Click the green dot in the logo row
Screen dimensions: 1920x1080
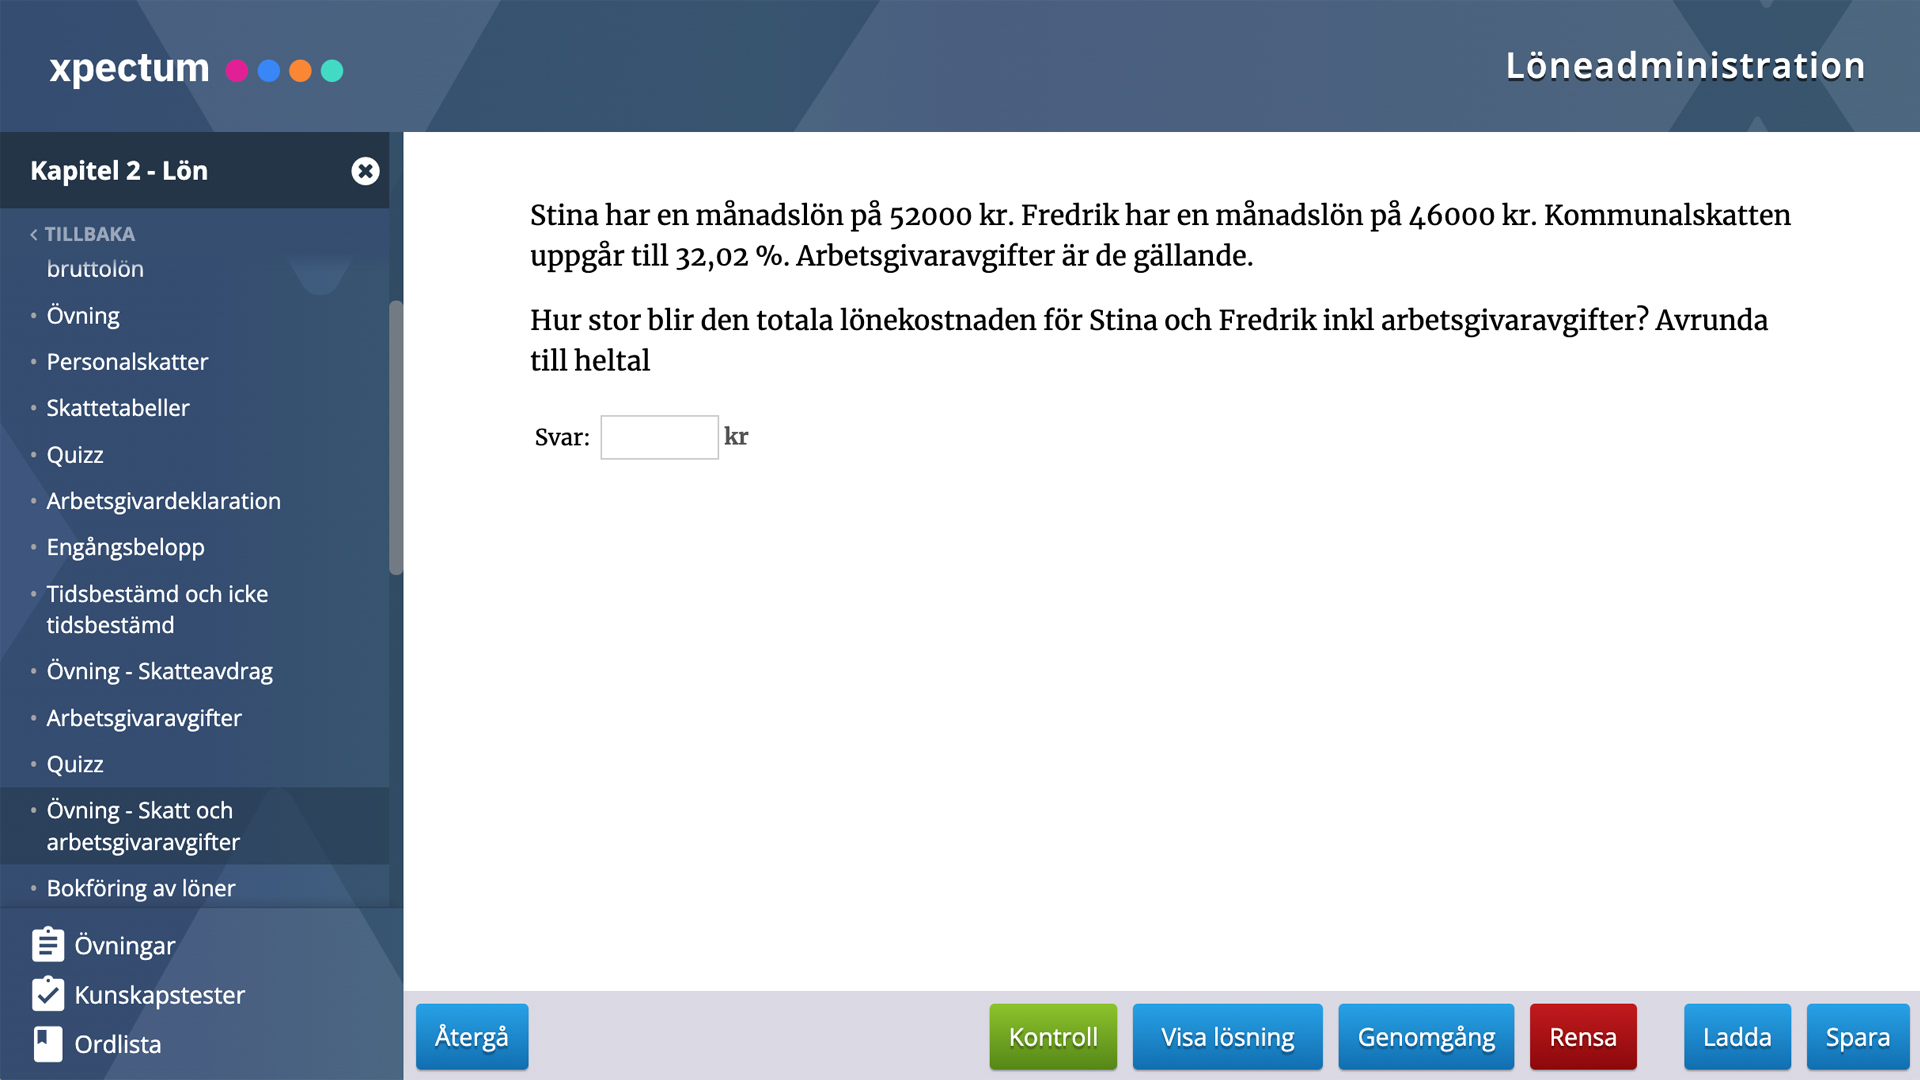(333, 71)
